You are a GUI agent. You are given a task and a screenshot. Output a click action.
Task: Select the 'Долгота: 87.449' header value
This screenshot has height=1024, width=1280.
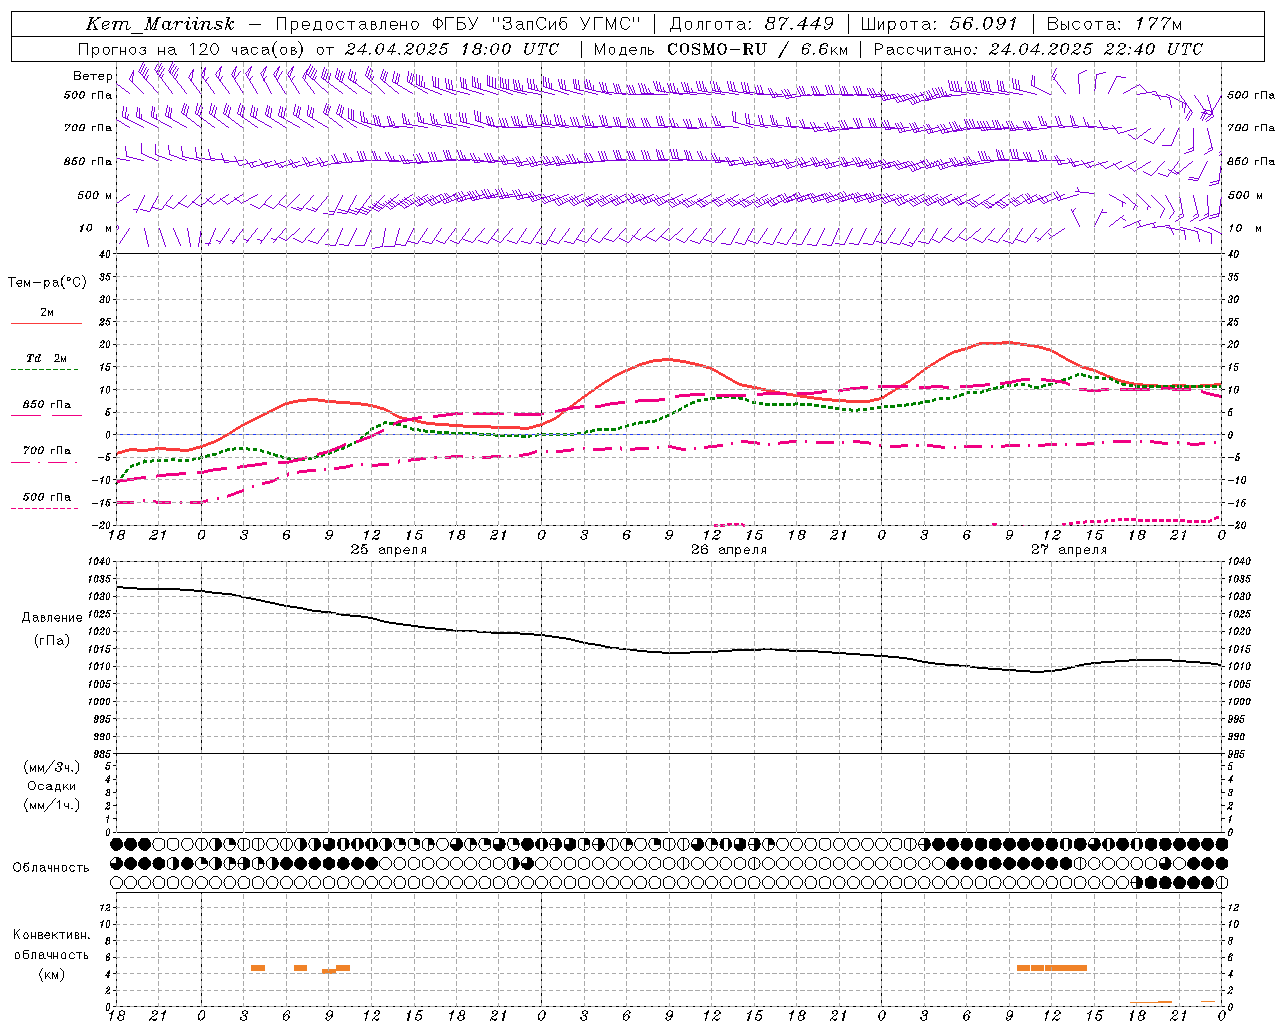(x=750, y=24)
